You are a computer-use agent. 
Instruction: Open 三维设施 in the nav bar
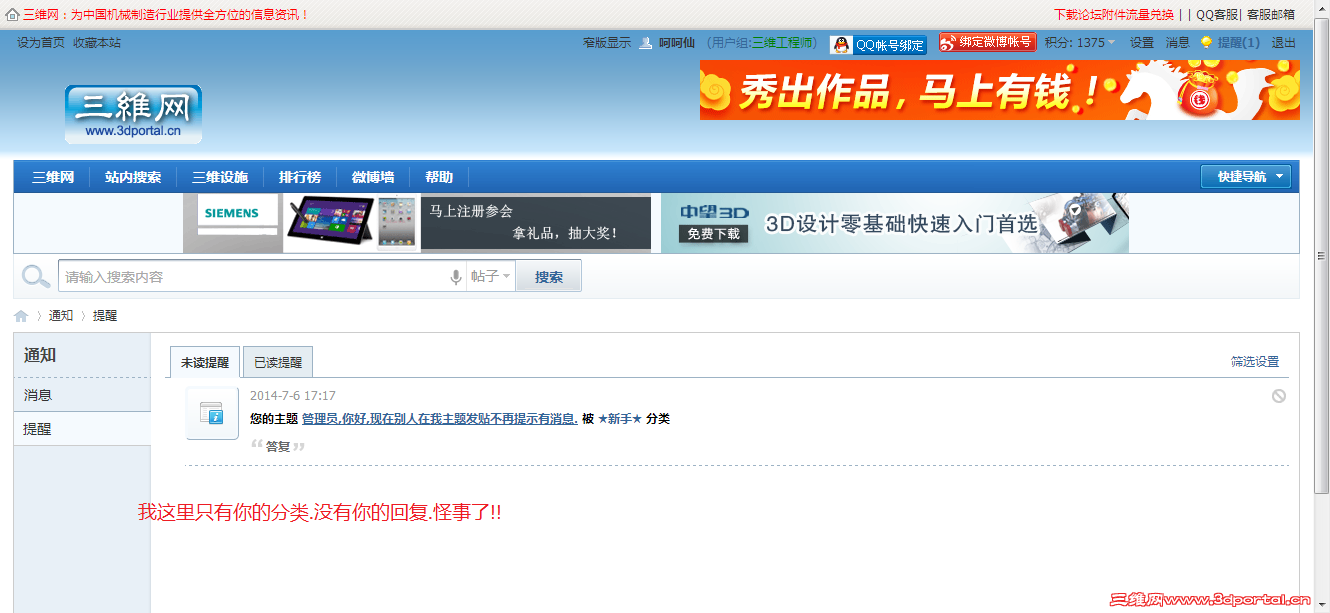click(220, 177)
